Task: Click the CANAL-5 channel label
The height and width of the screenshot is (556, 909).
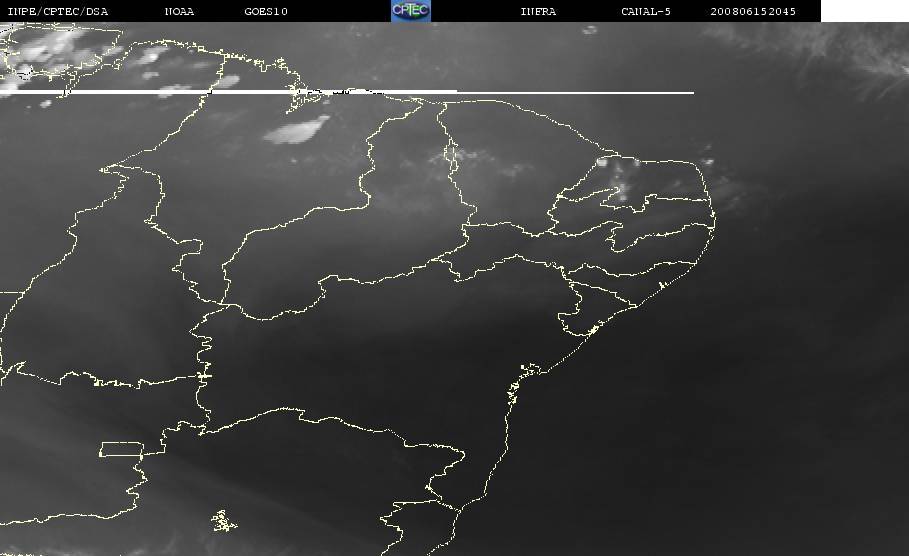Action: click(x=646, y=12)
